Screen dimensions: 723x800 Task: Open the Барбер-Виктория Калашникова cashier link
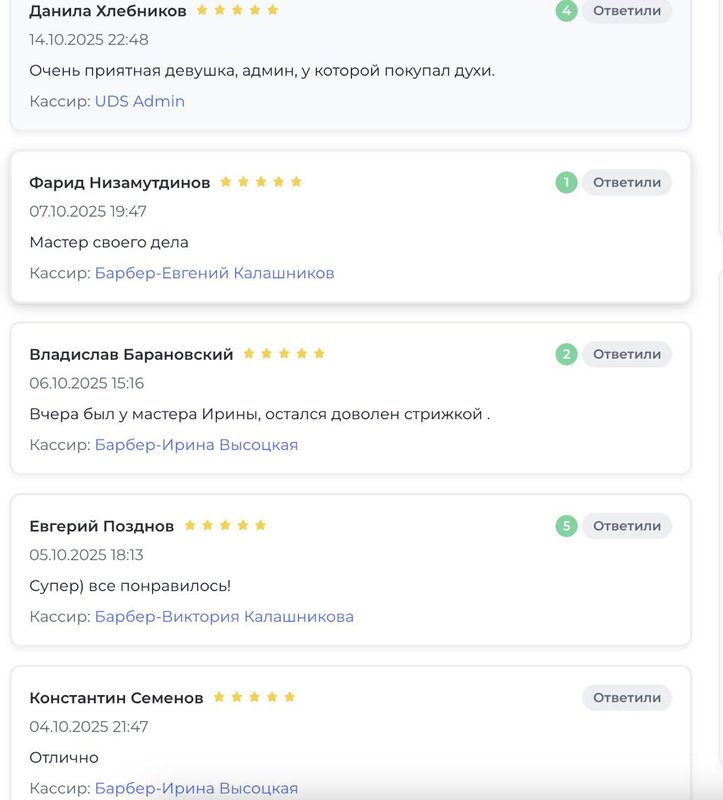click(x=224, y=617)
